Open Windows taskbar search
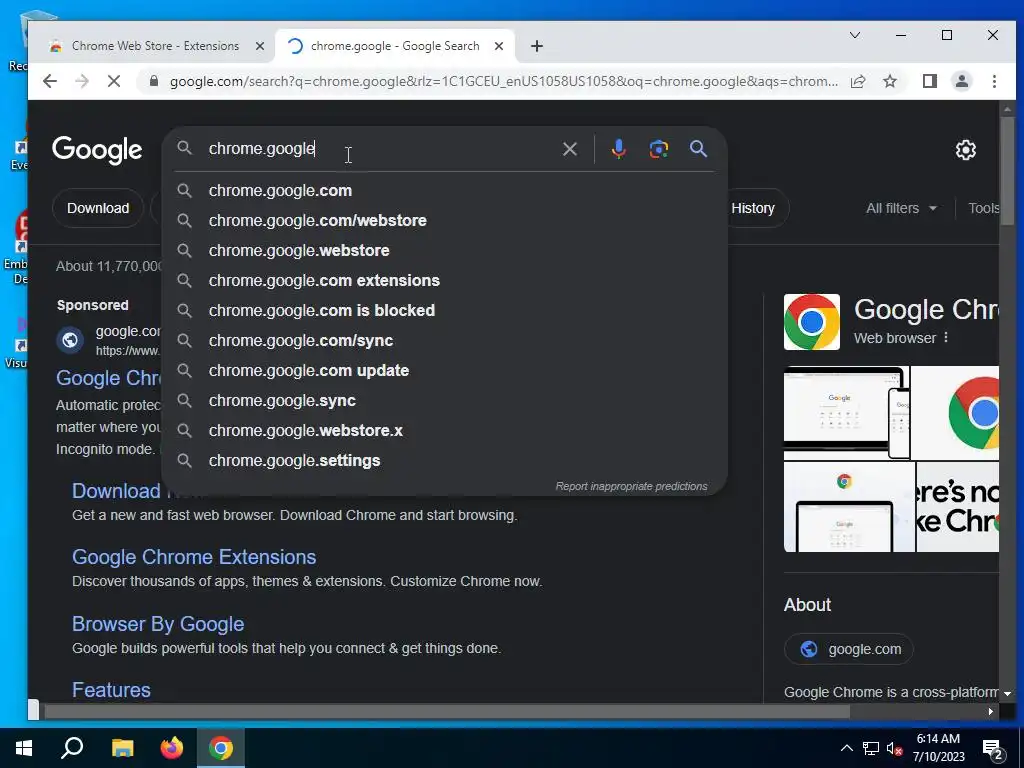This screenshot has height=768, width=1024. pyautogui.click(x=72, y=748)
